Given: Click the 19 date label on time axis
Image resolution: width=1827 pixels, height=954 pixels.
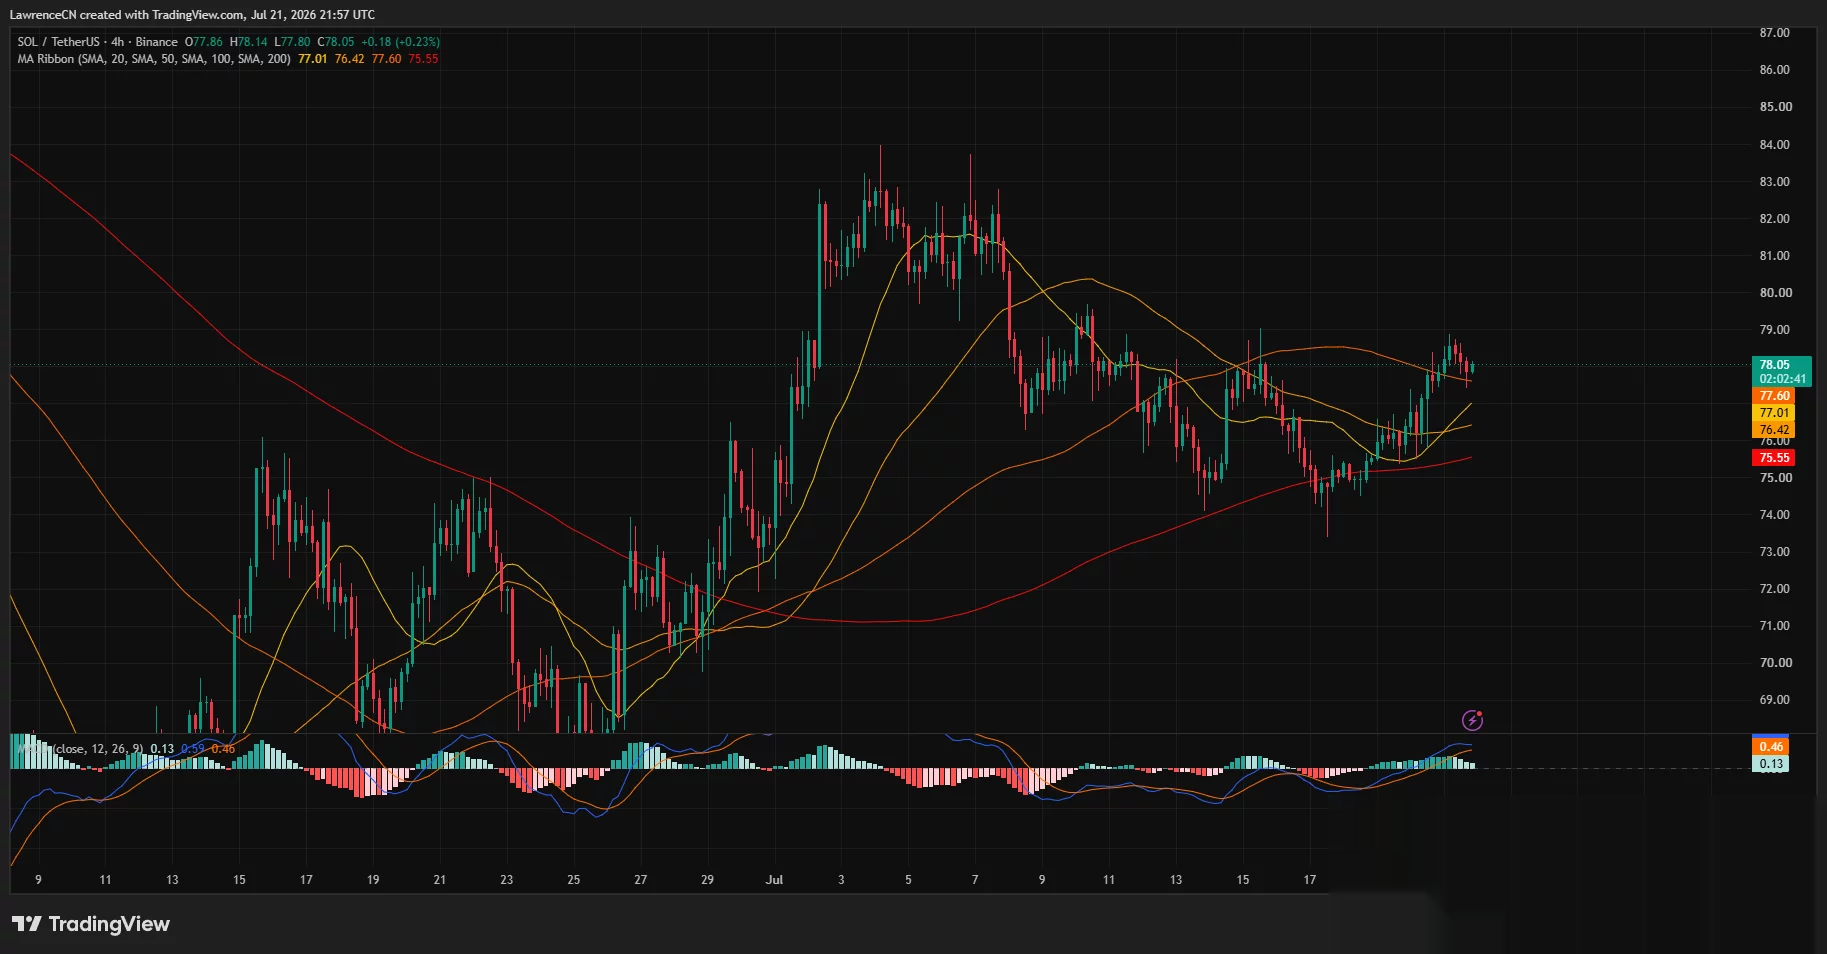Looking at the screenshot, I should click(373, 880).
